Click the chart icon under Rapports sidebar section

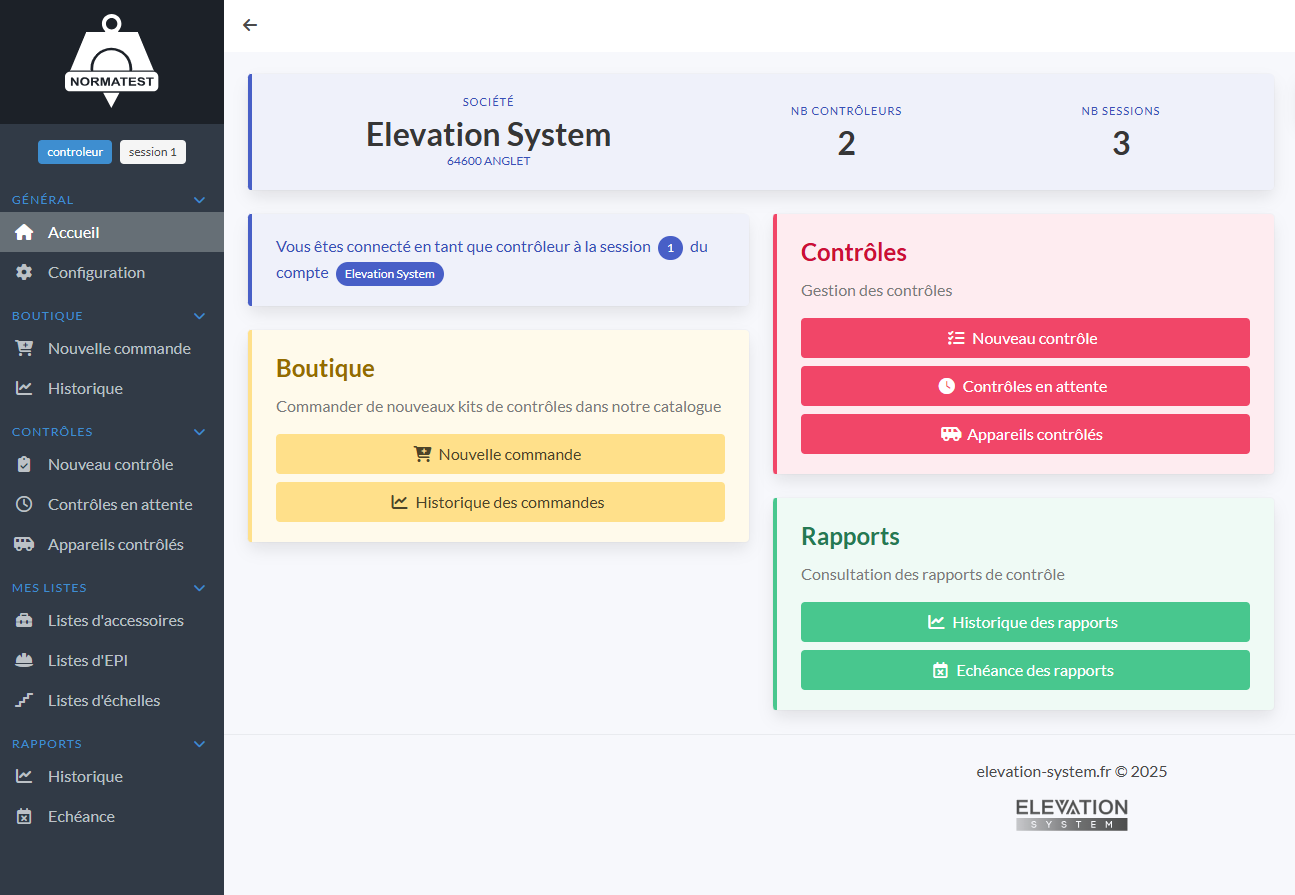[24, 776]
